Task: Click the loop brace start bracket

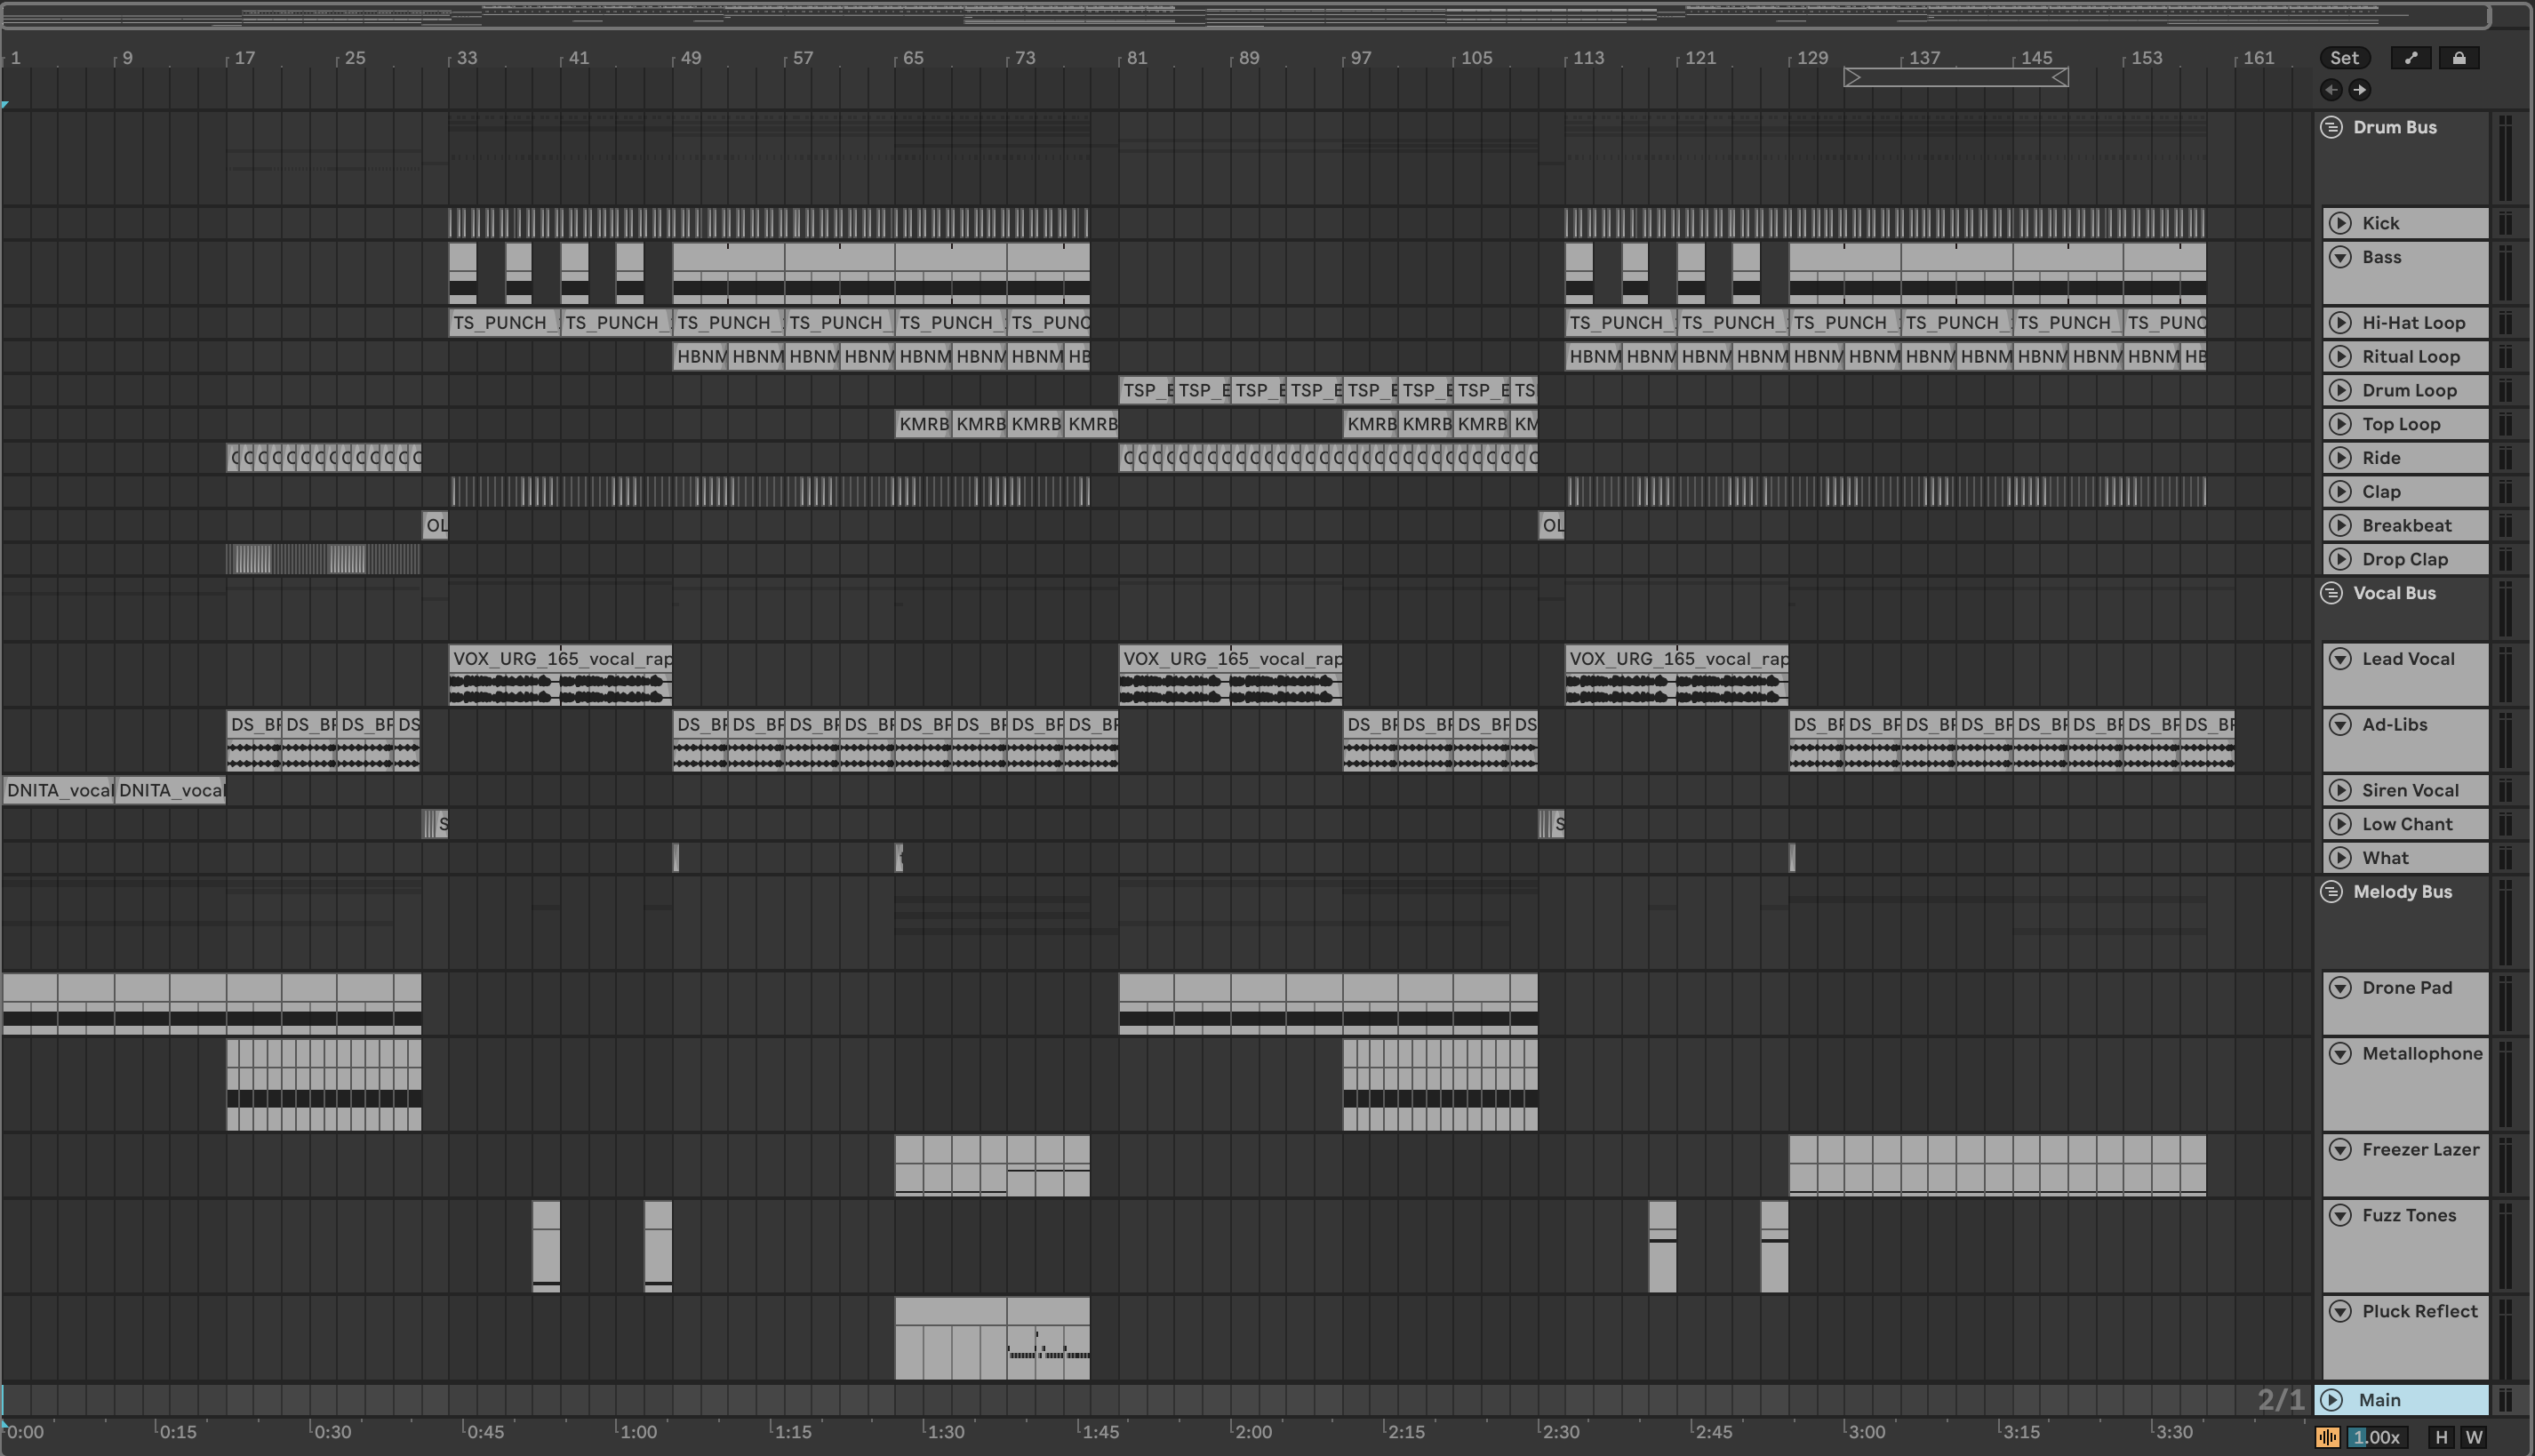Action: [1852, 77]
